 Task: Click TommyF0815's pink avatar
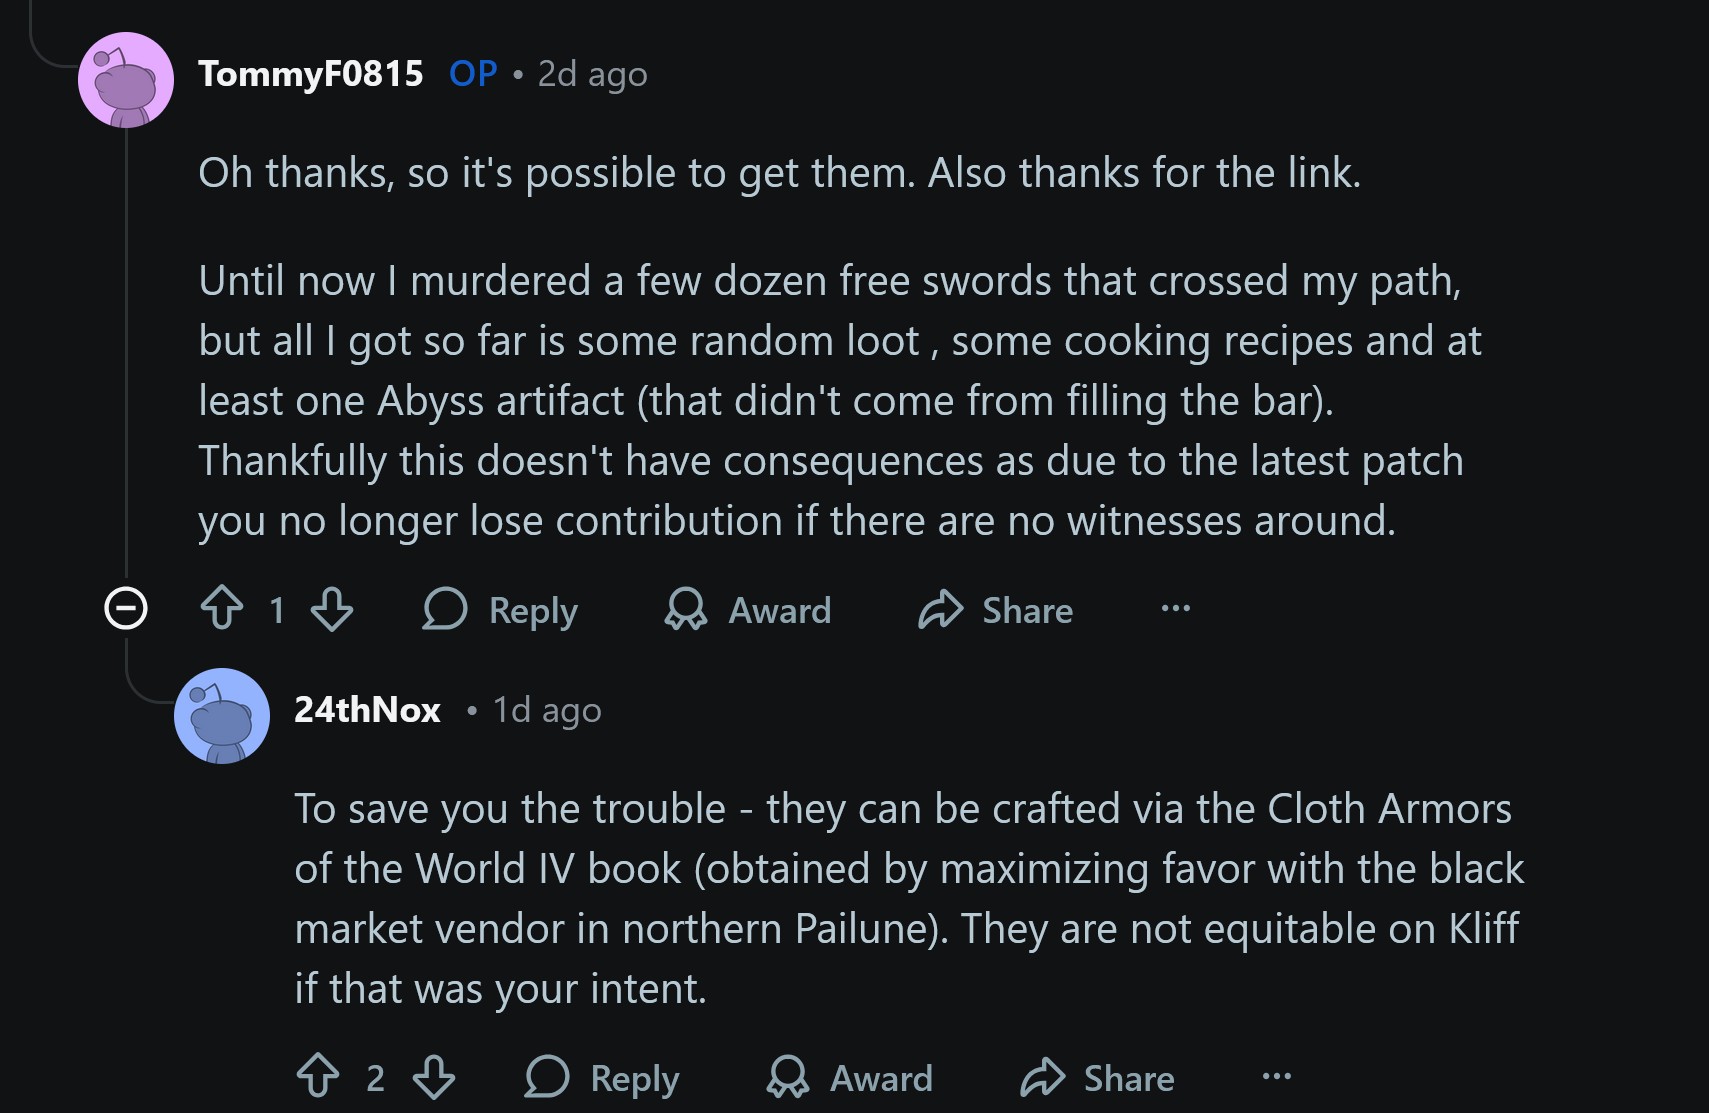(x=126, y=80)
